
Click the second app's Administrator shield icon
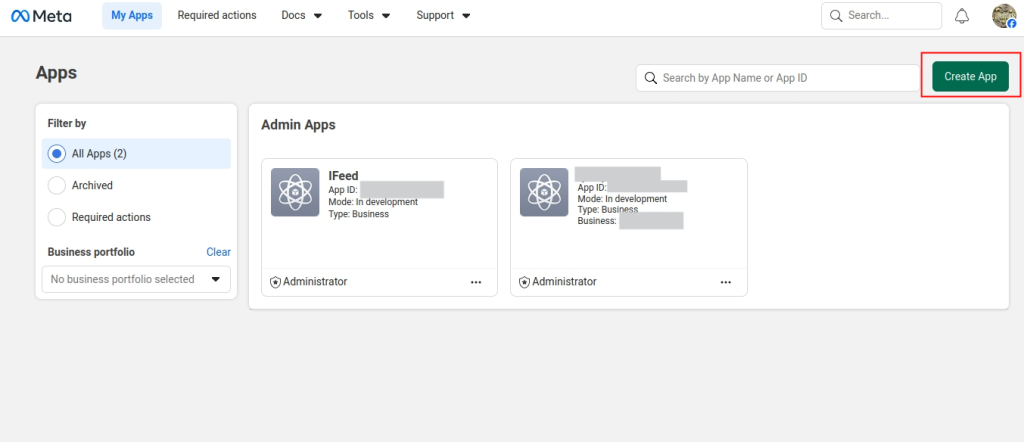(524, 282)
